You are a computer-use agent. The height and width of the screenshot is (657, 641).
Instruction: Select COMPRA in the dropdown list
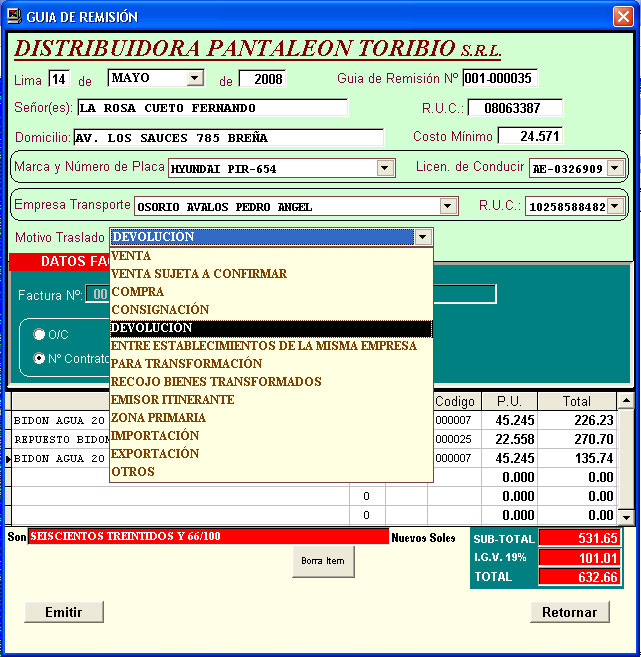click(137, 292)
